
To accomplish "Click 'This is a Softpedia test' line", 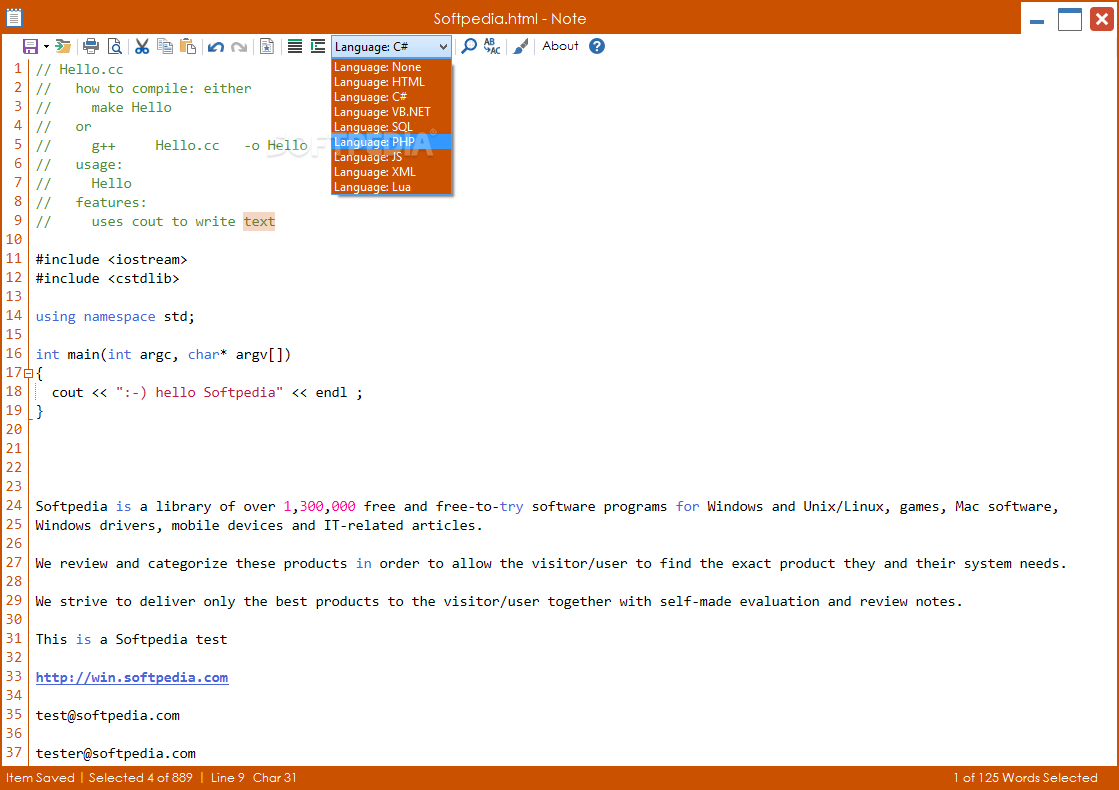I will (x=131, y=639).
